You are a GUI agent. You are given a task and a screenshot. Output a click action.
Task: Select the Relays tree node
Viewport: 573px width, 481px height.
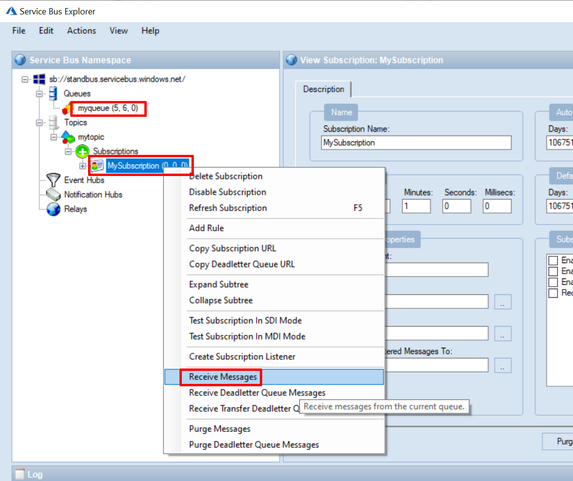76,209
